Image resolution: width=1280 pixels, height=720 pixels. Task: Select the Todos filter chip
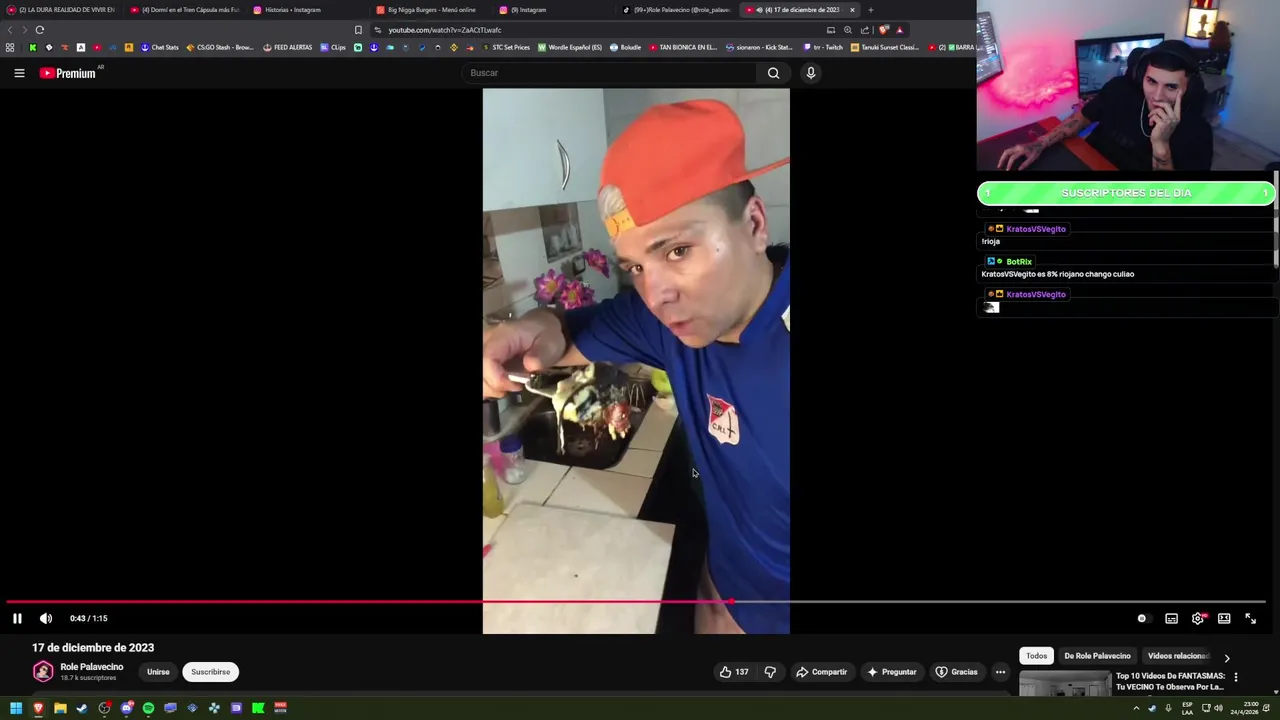(1036, 656)
